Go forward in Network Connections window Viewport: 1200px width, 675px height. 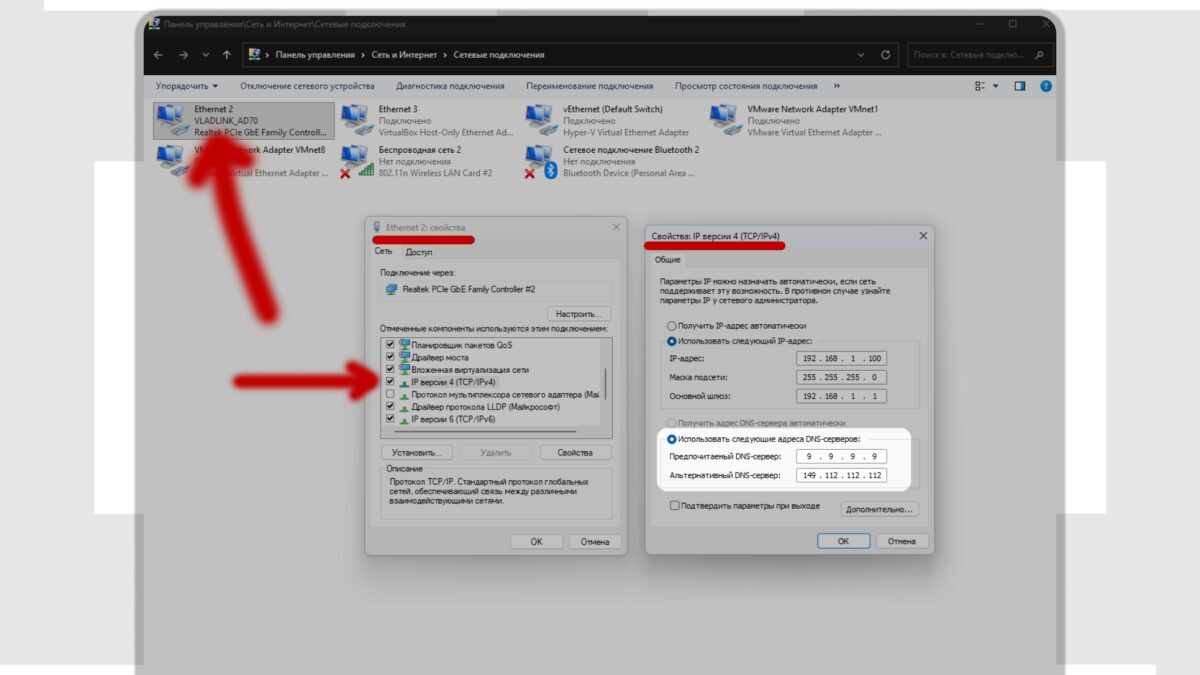[x=182, y=55]
